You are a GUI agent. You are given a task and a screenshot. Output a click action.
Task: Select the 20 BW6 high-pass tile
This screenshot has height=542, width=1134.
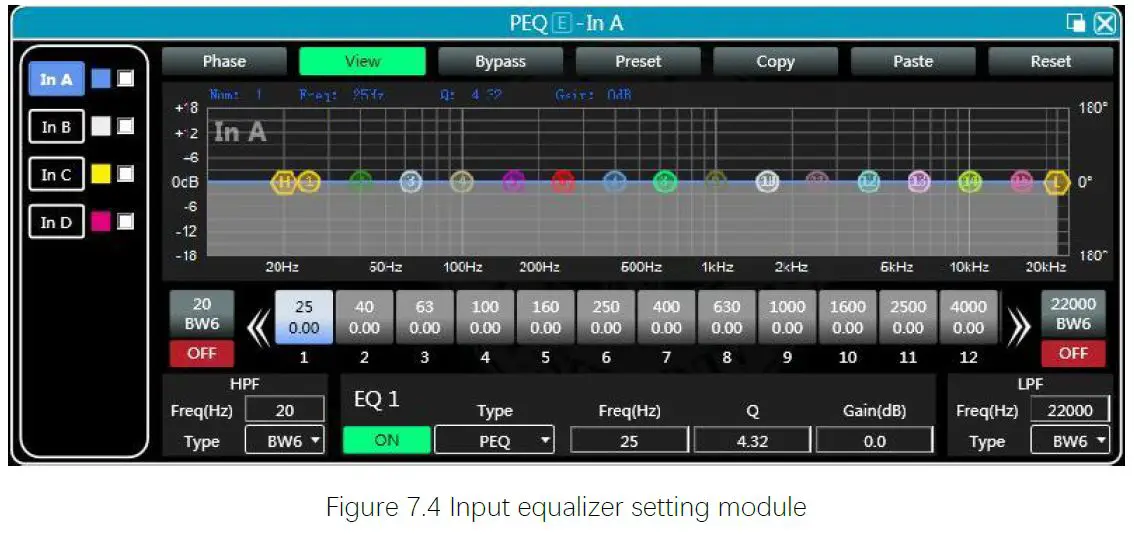(x=202, y=315)
